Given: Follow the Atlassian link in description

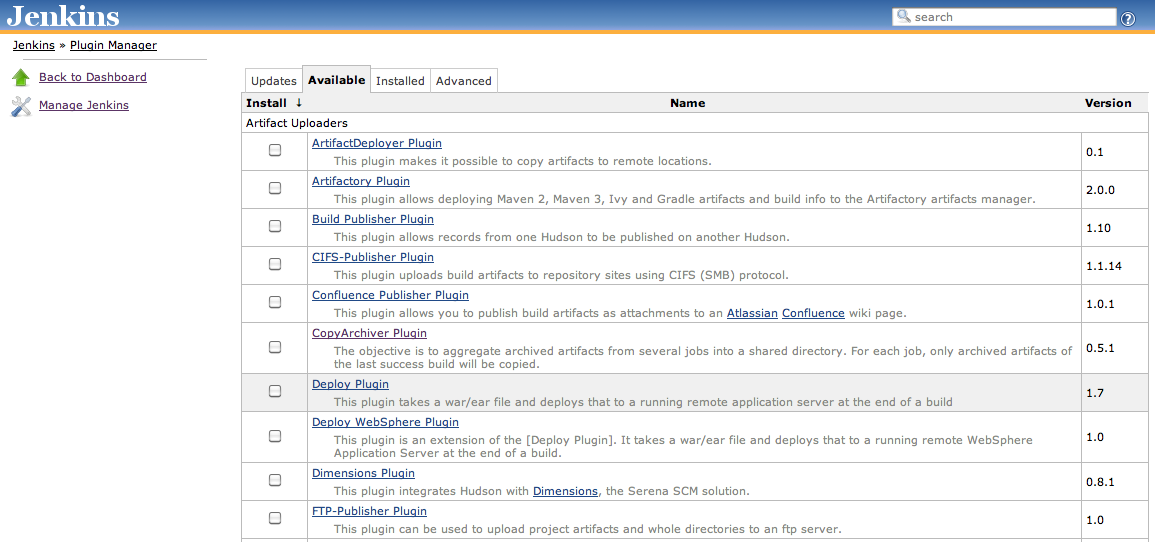Looking at the screenshot, I should 752,313.
